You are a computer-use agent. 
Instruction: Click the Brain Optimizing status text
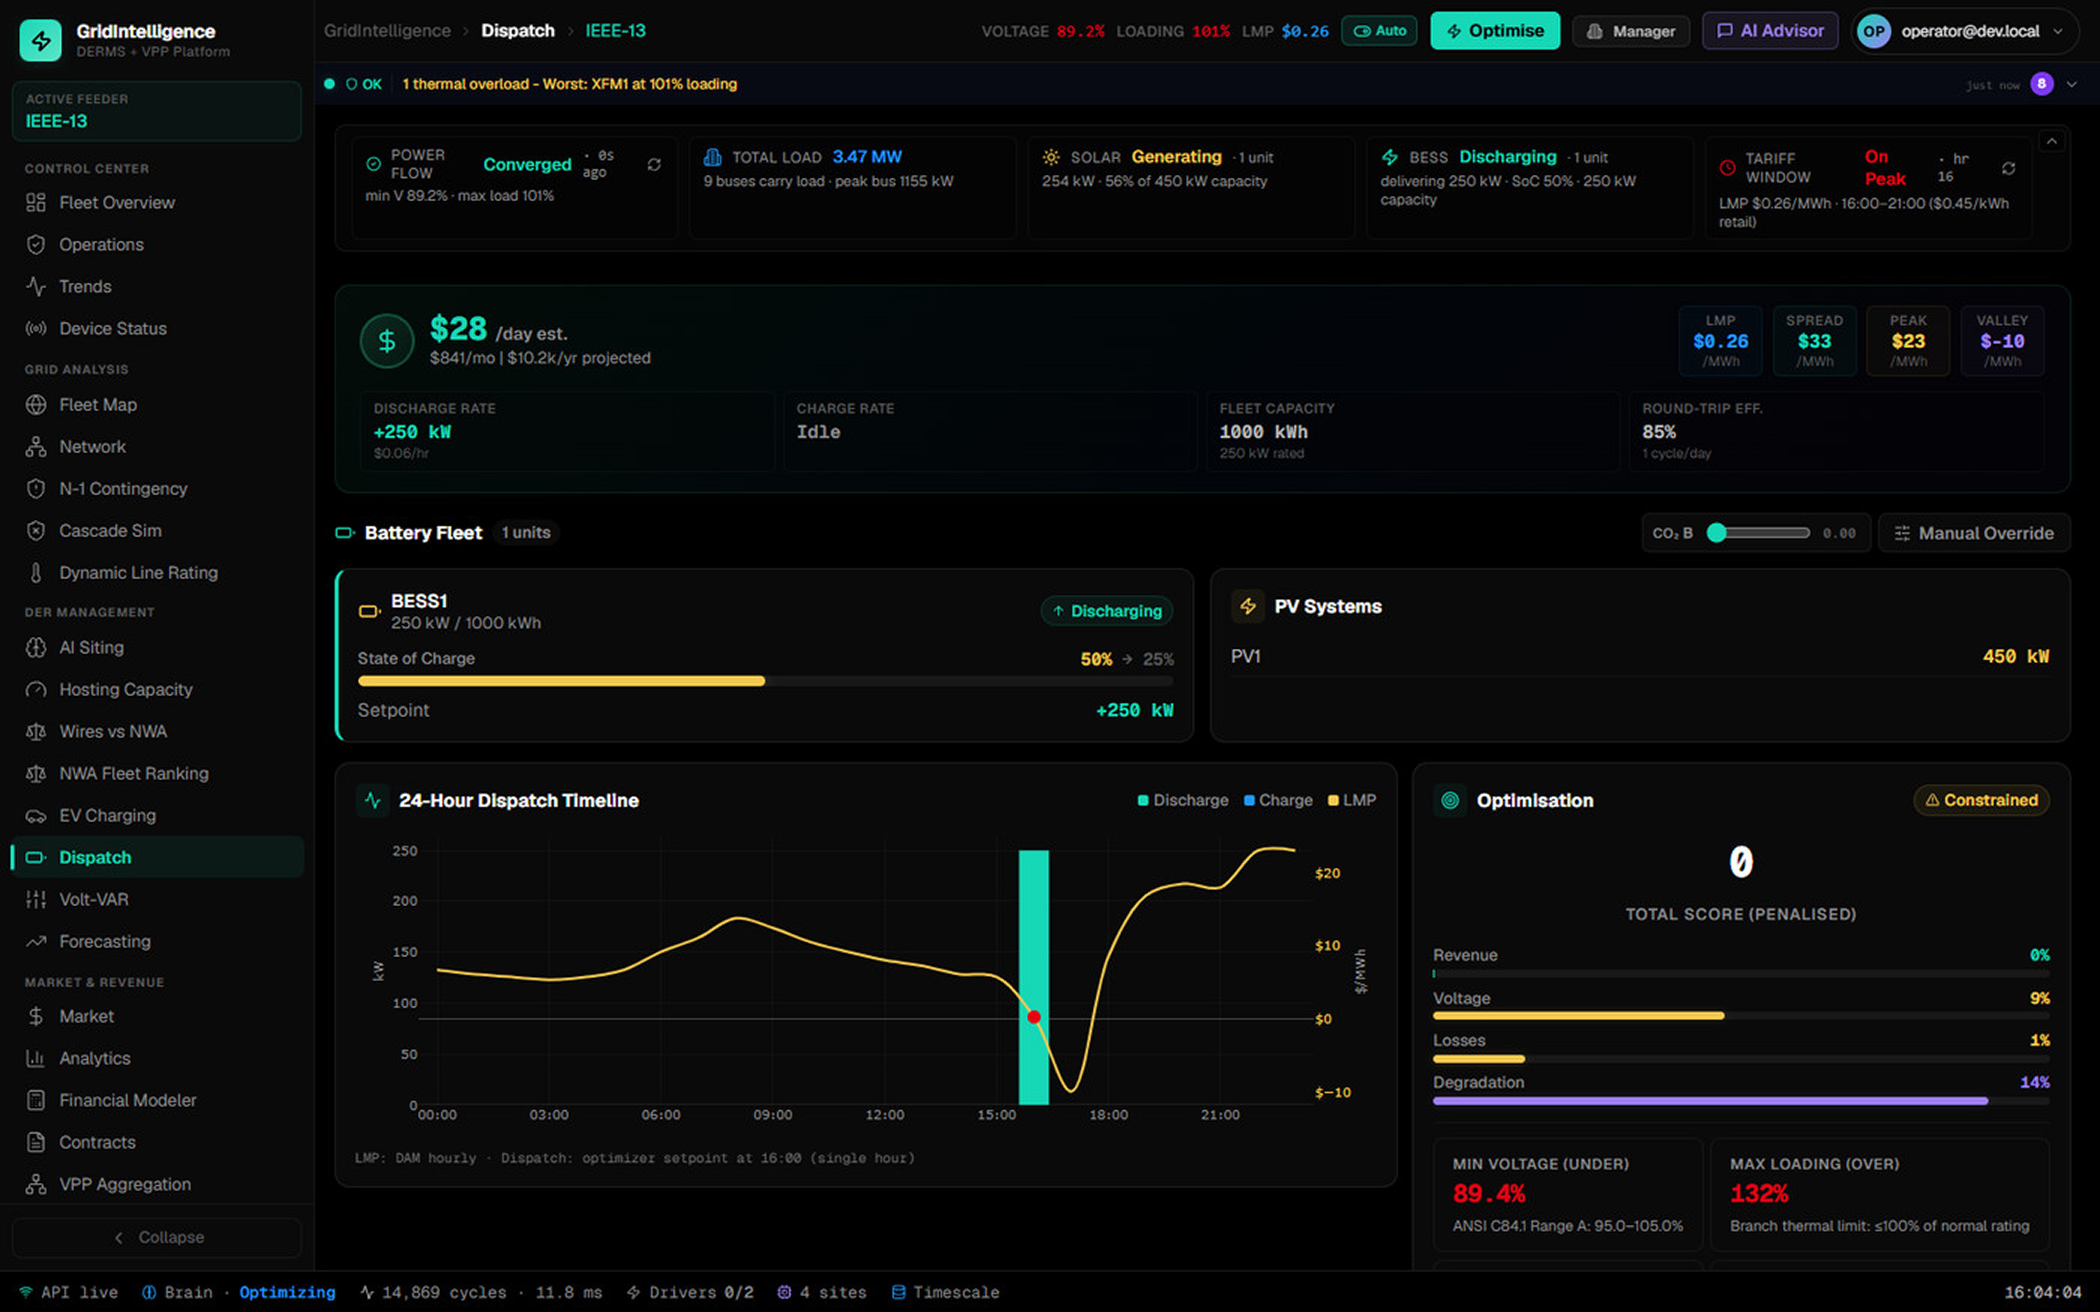[x=239, y=1292]
